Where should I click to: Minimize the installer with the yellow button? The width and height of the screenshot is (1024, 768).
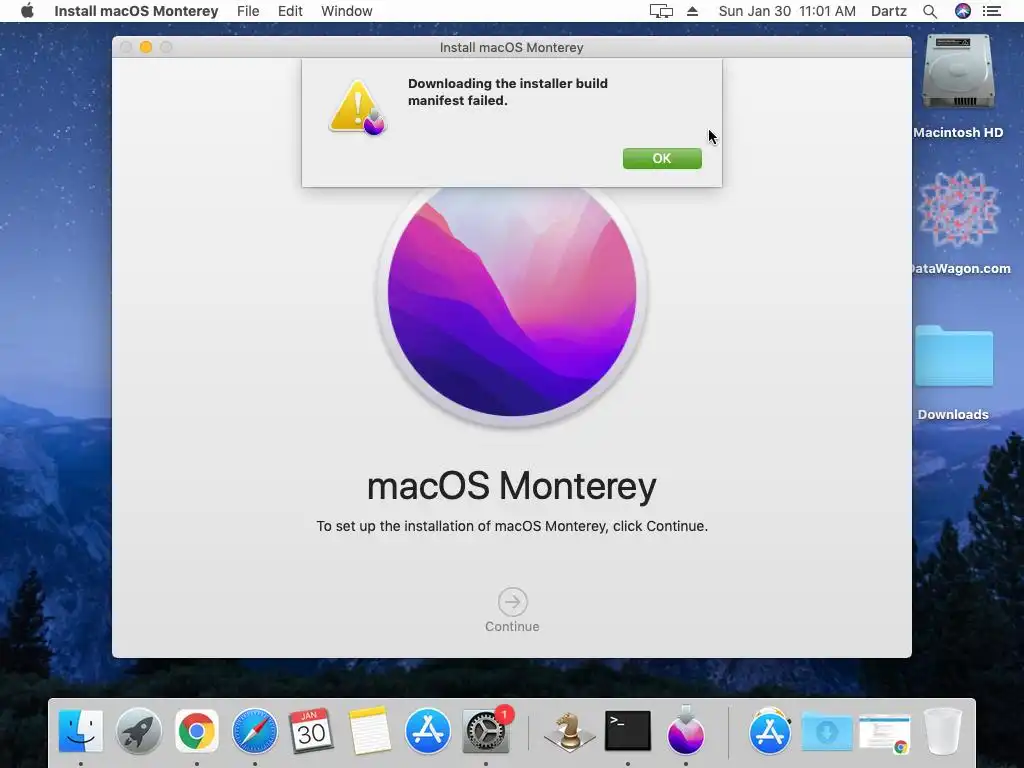pos(146,47)
